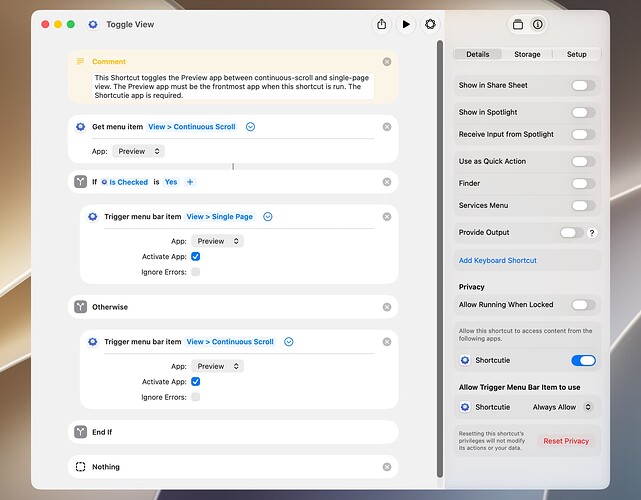The width and height of the screenshot is (641, 500).
Task: Click the 'is' condition operator
Action: click(156, 182)
